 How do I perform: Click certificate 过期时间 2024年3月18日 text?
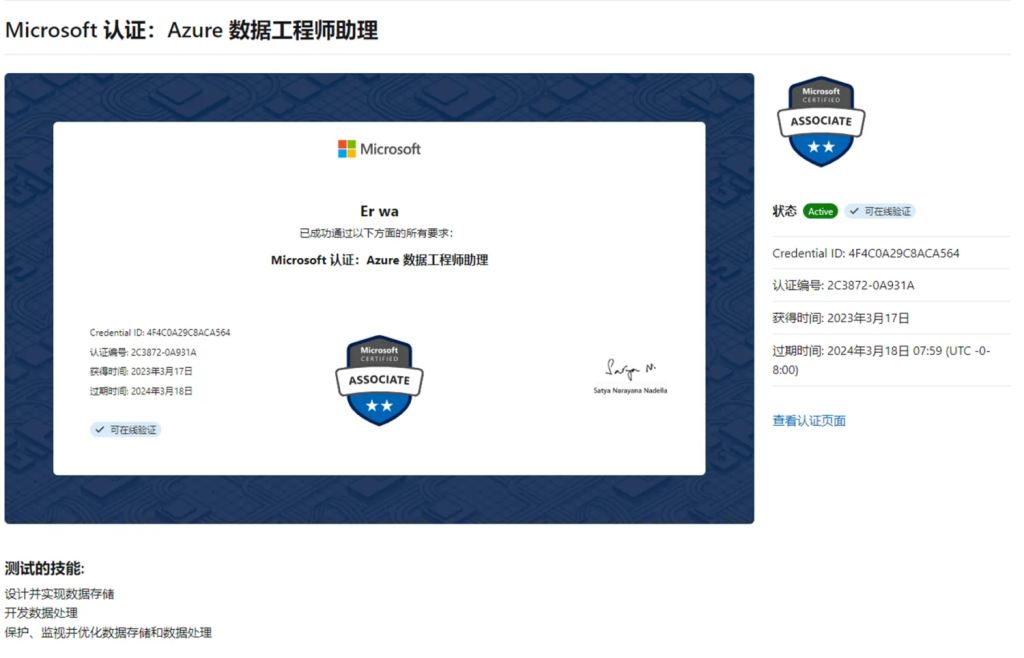tap(141, 391)
